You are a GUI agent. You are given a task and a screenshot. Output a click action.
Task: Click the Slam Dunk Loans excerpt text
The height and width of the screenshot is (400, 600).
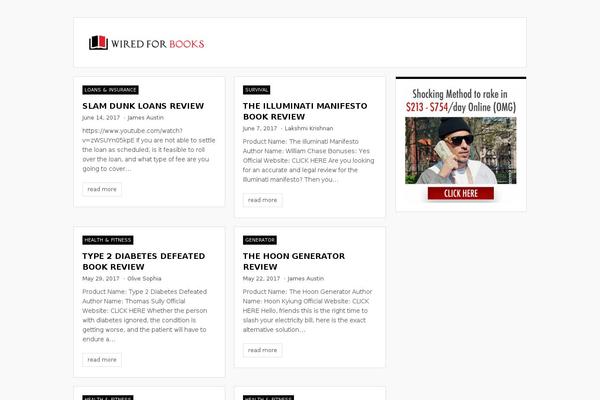(149, 150)
